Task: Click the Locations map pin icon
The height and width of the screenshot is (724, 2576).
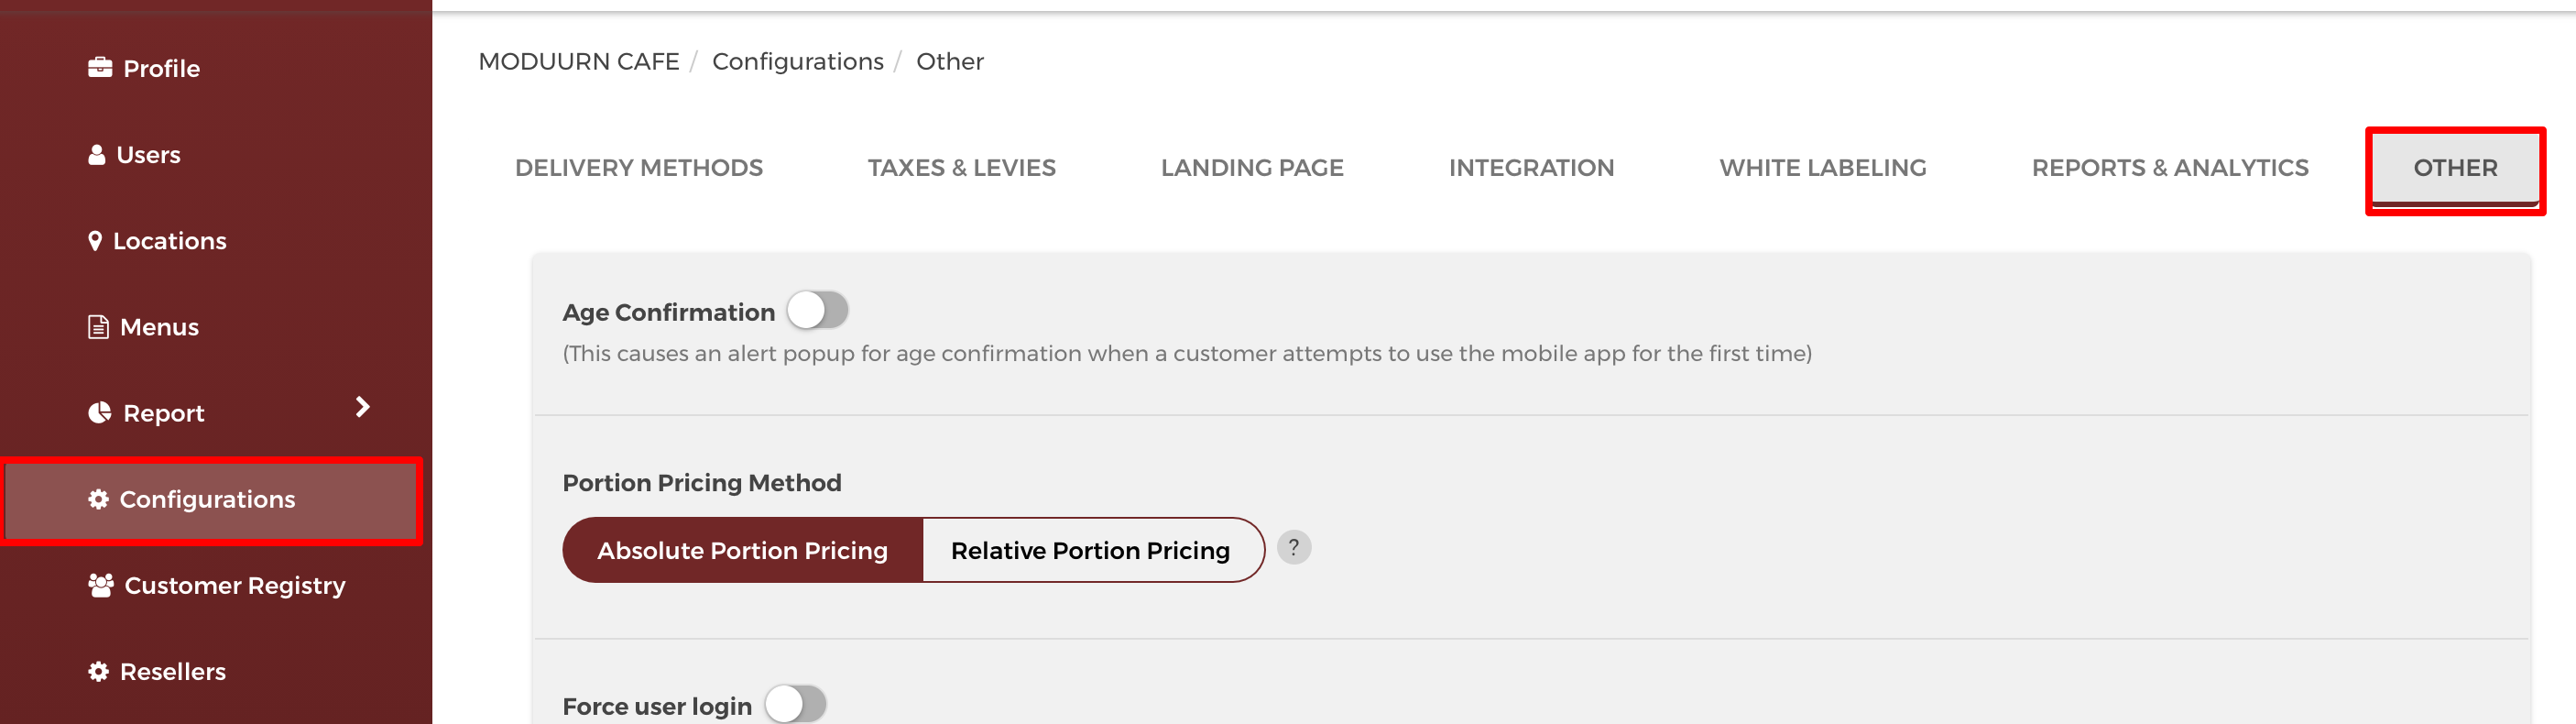Action: (x=95, y=241)
